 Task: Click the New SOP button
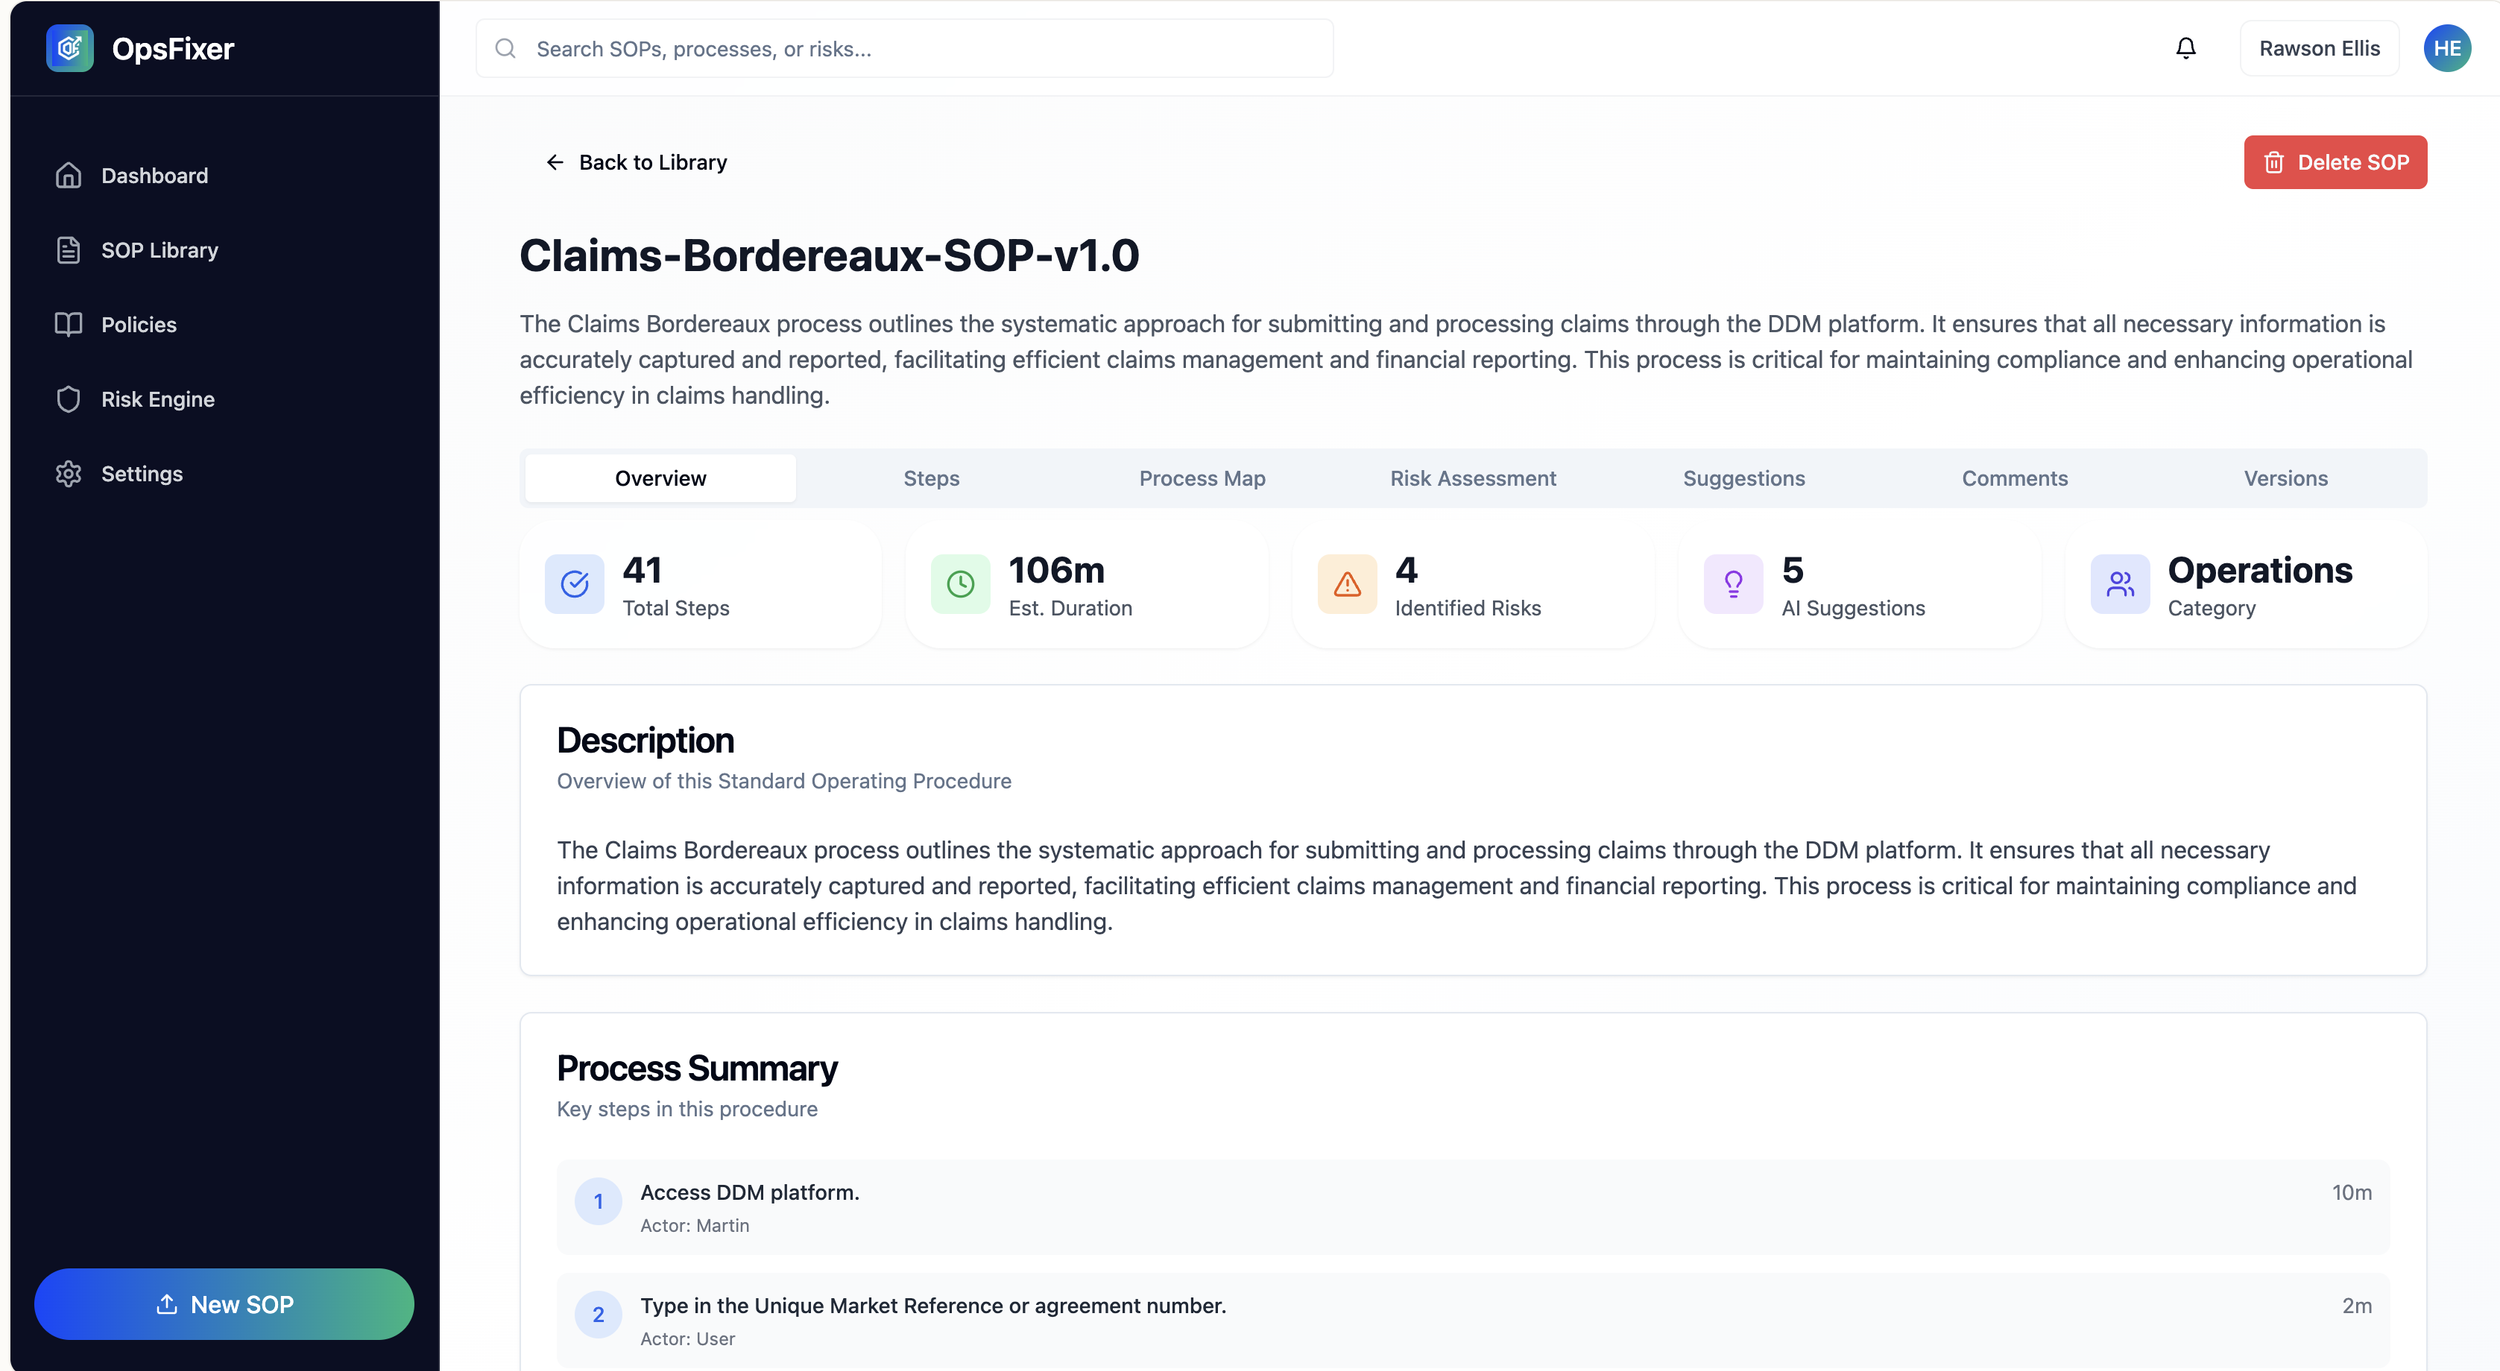[224, 1304]
